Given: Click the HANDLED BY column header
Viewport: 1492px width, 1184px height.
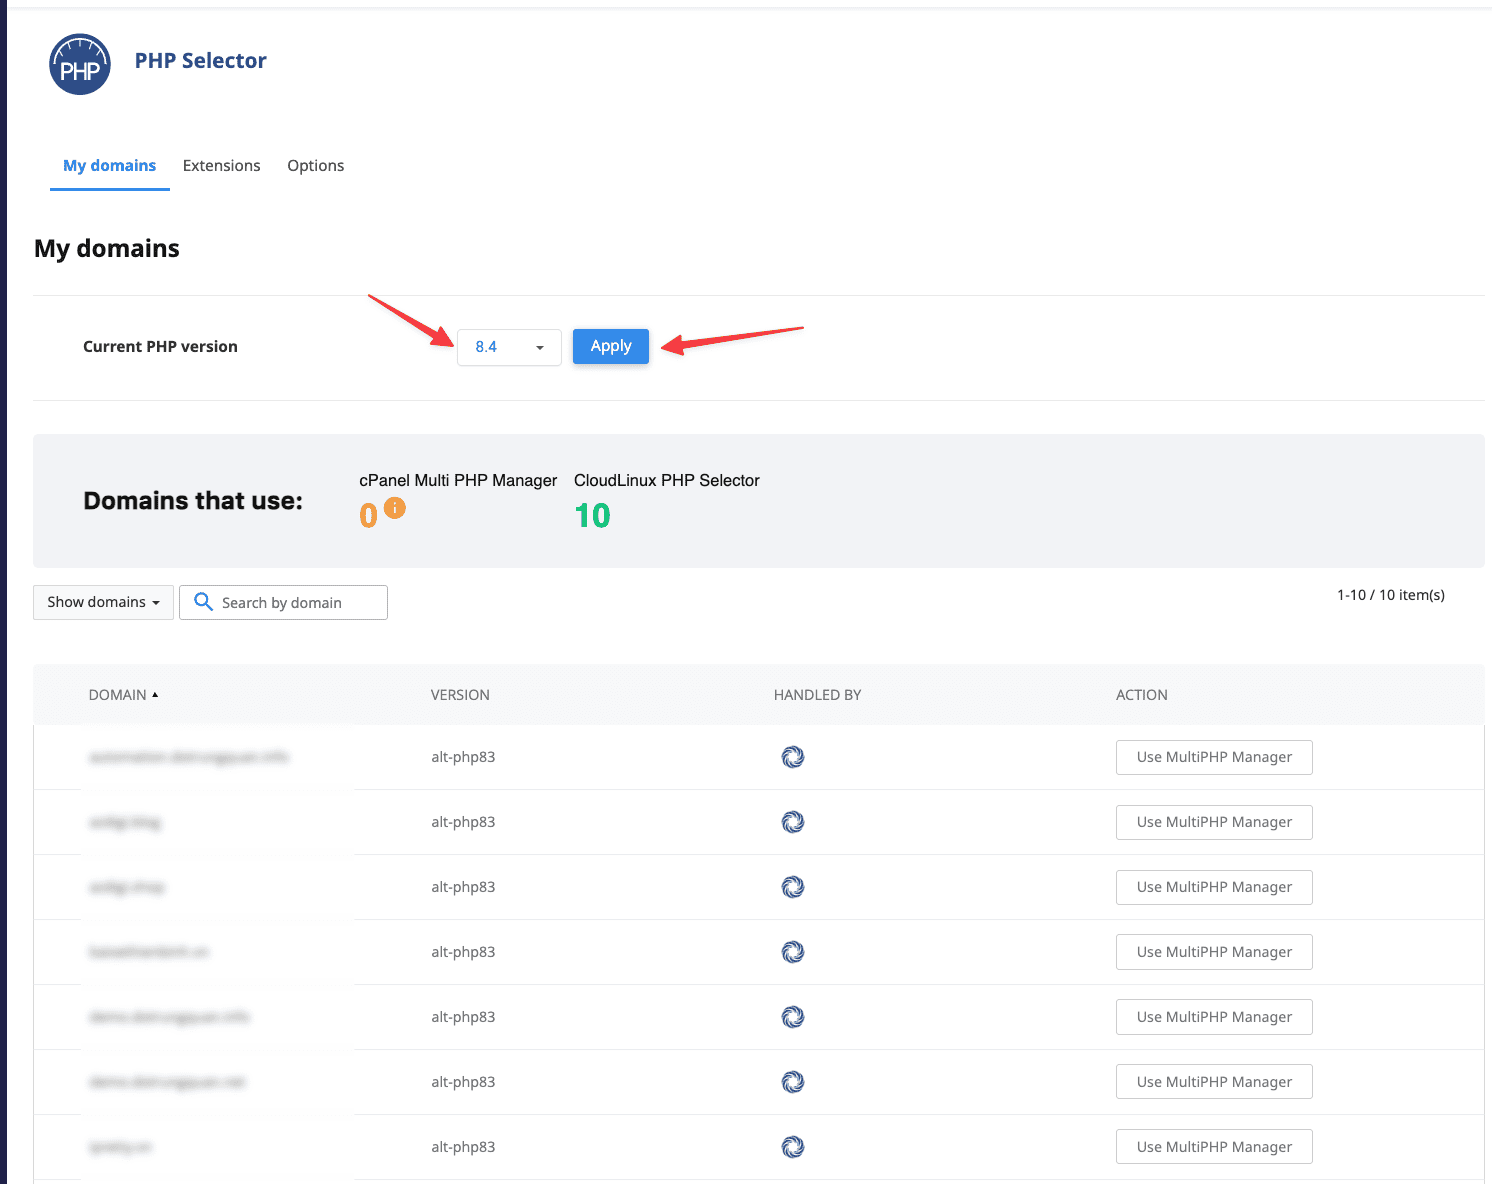Looking at the screenshot, I should click(817, 695).
